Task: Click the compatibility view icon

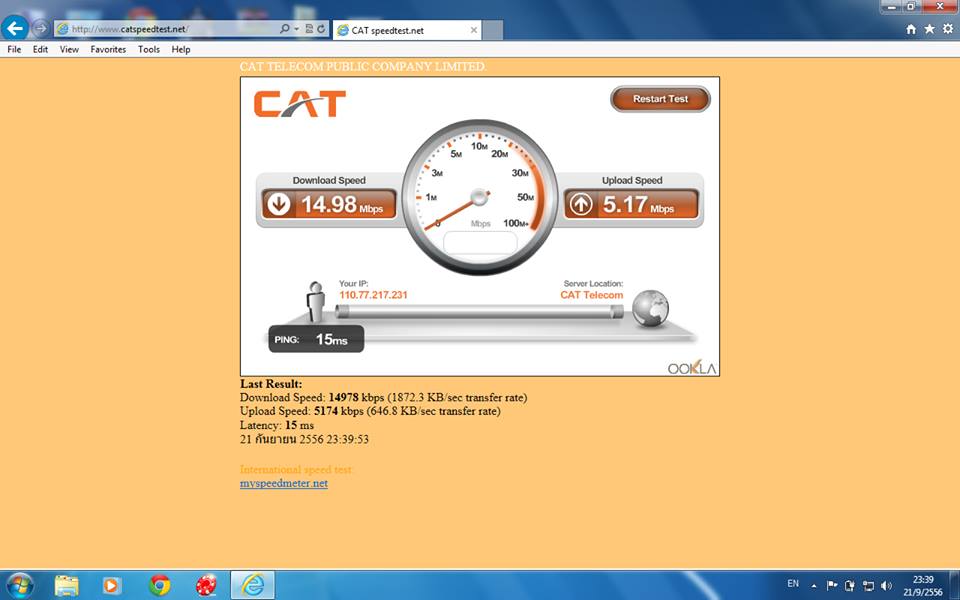Action: click(x=309, y=29)
